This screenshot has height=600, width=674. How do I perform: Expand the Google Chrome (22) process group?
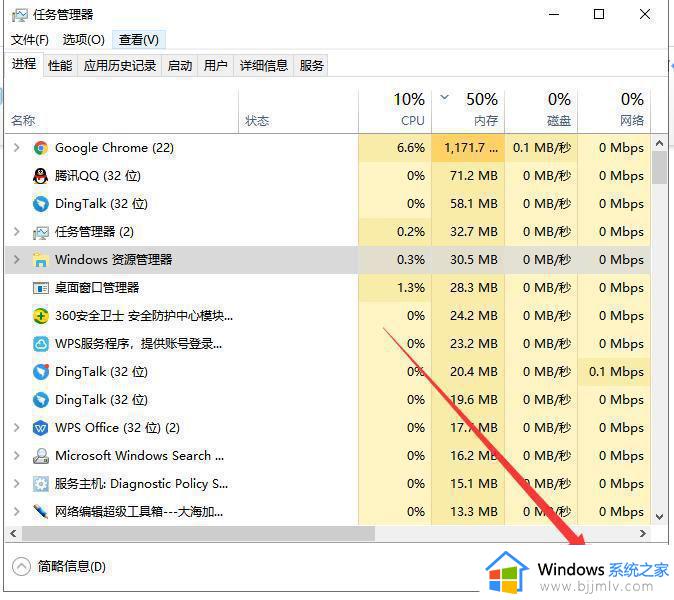point(16,148)
